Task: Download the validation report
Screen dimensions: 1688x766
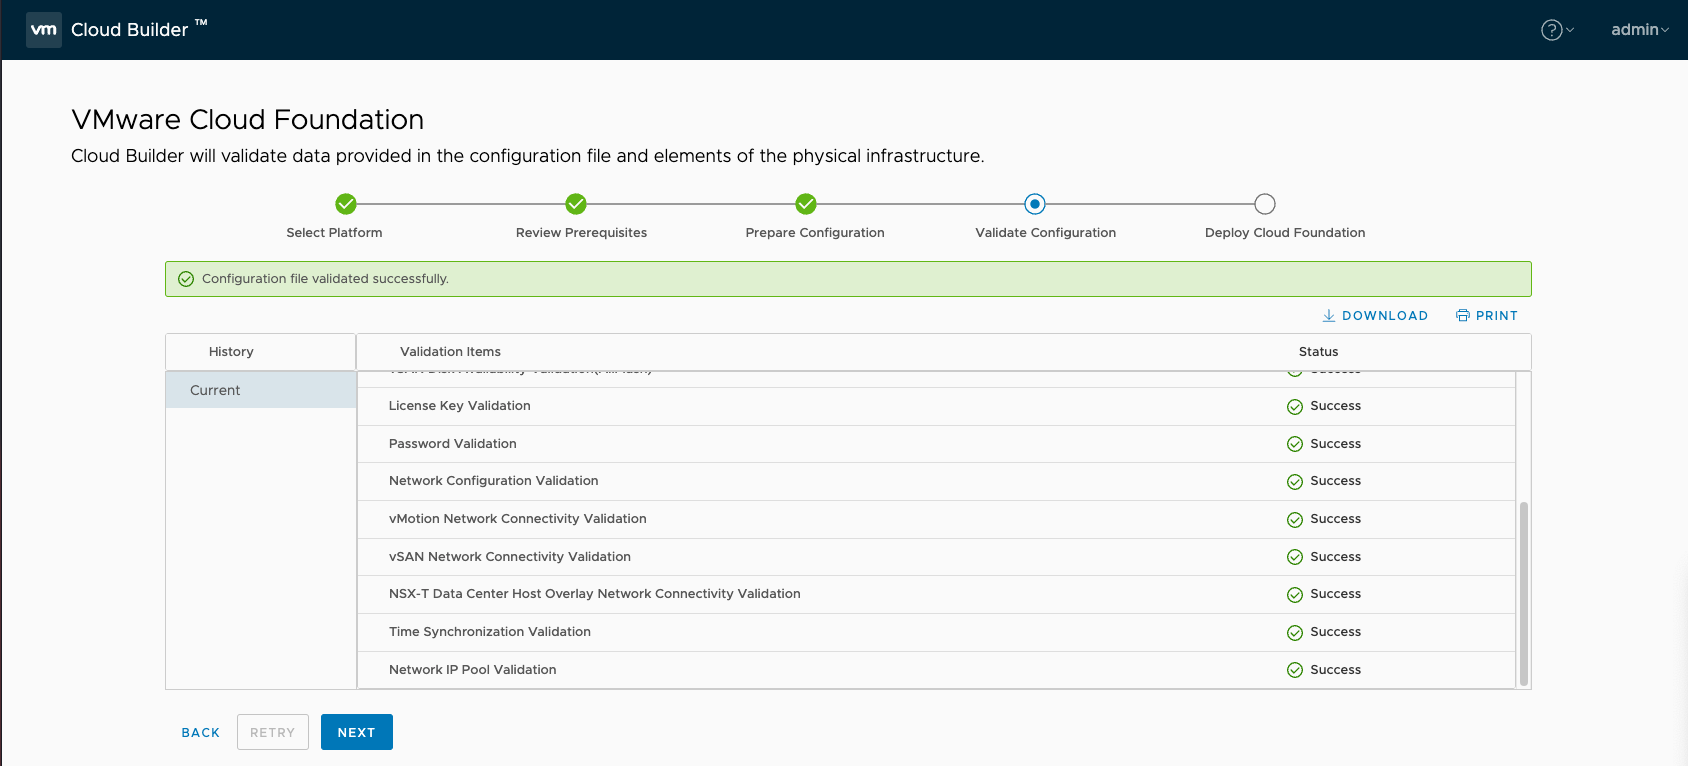Action: point(1375,316)
